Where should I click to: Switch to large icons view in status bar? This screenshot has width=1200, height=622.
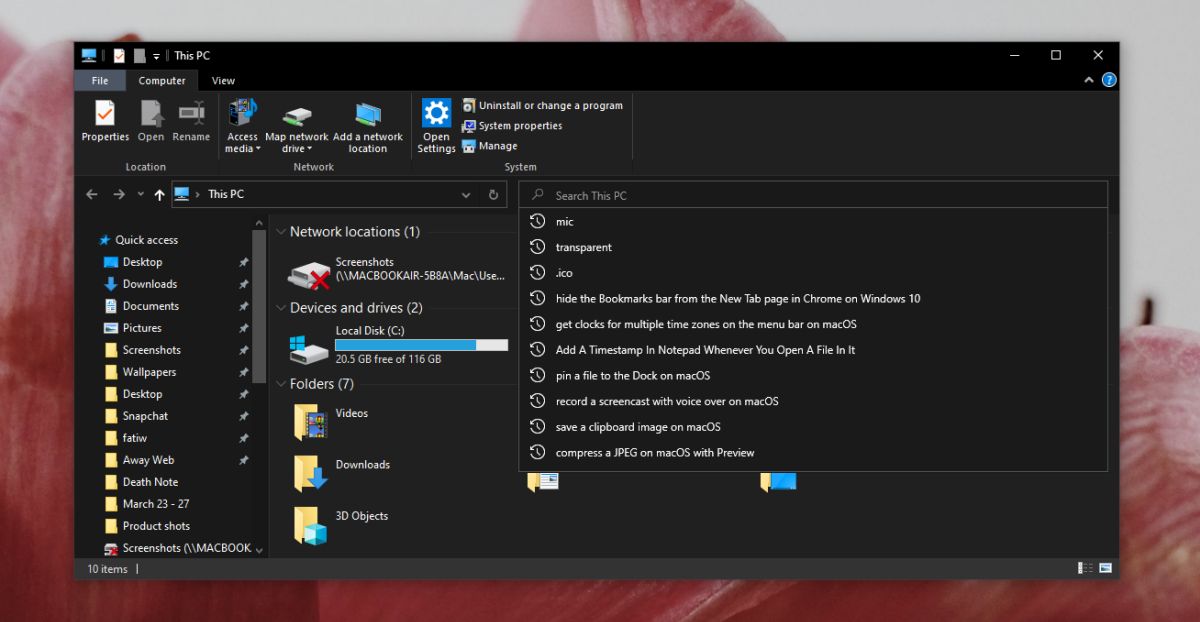1106,568
